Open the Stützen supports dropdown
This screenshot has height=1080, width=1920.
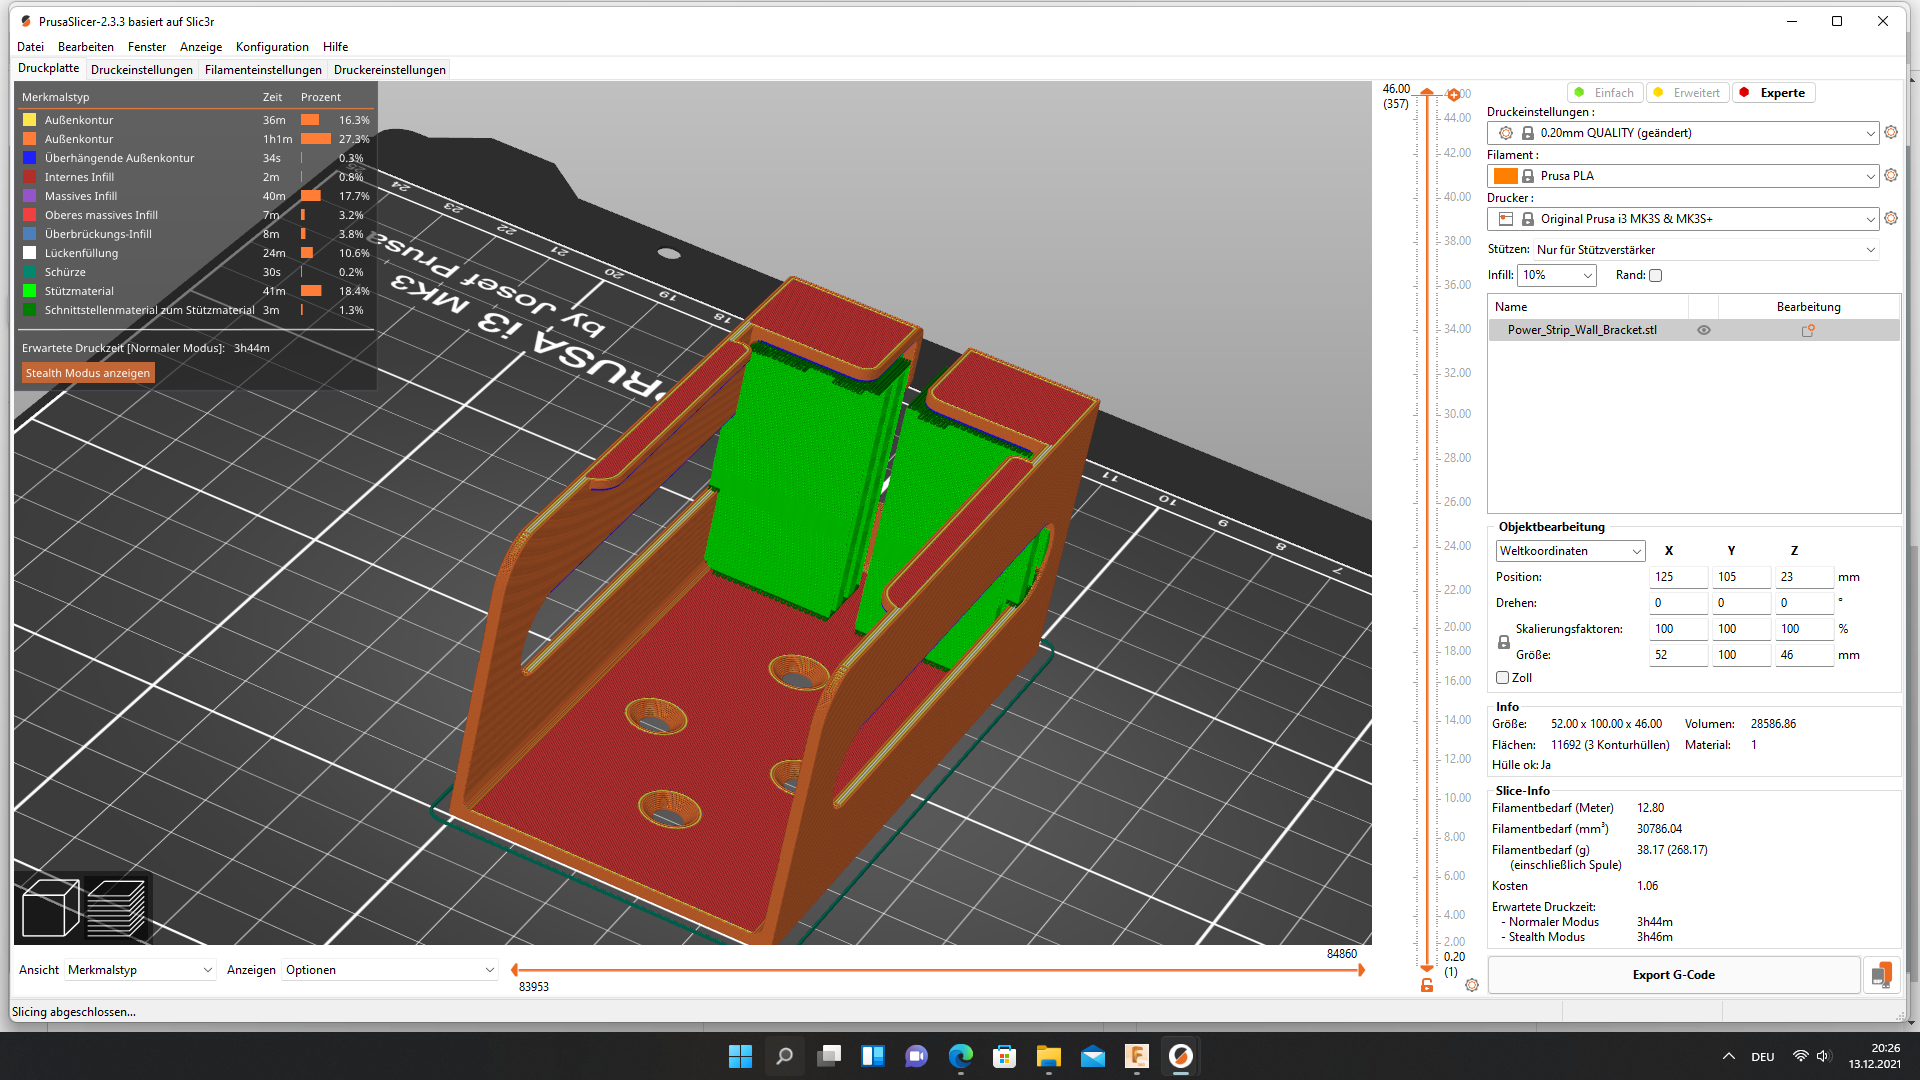point(1706,250)
